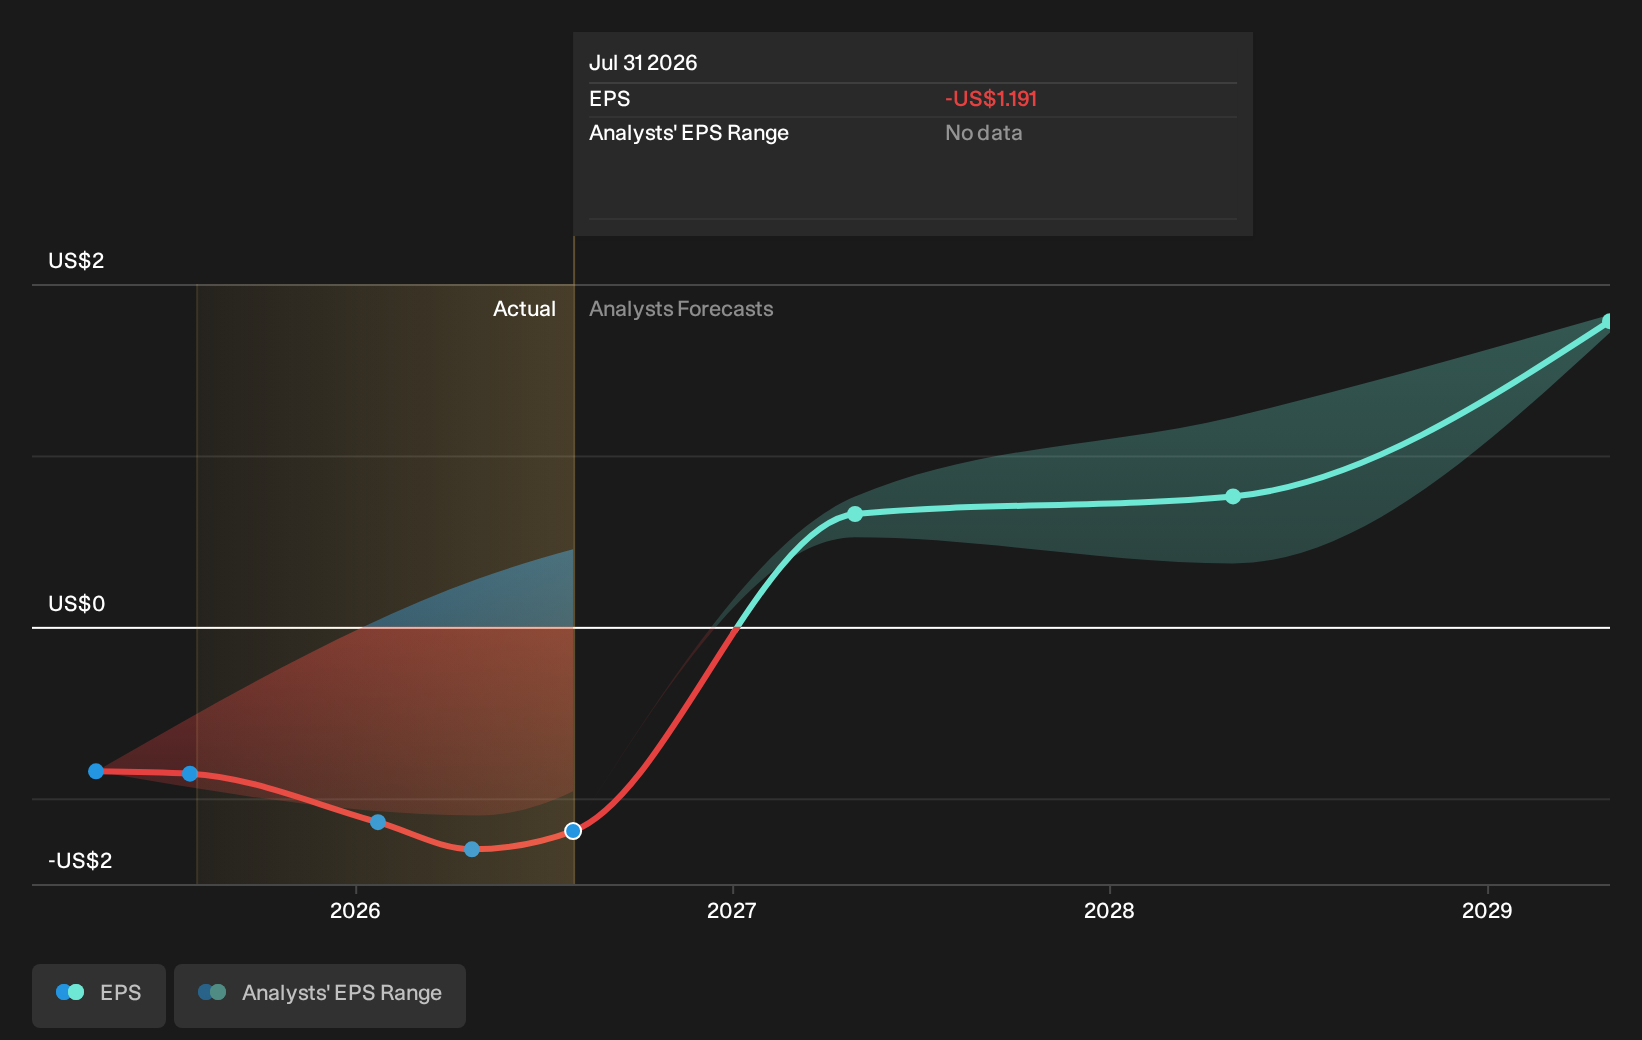
Task: Click the EPS point at the shaded region's left border
Action: click(190, 773)
